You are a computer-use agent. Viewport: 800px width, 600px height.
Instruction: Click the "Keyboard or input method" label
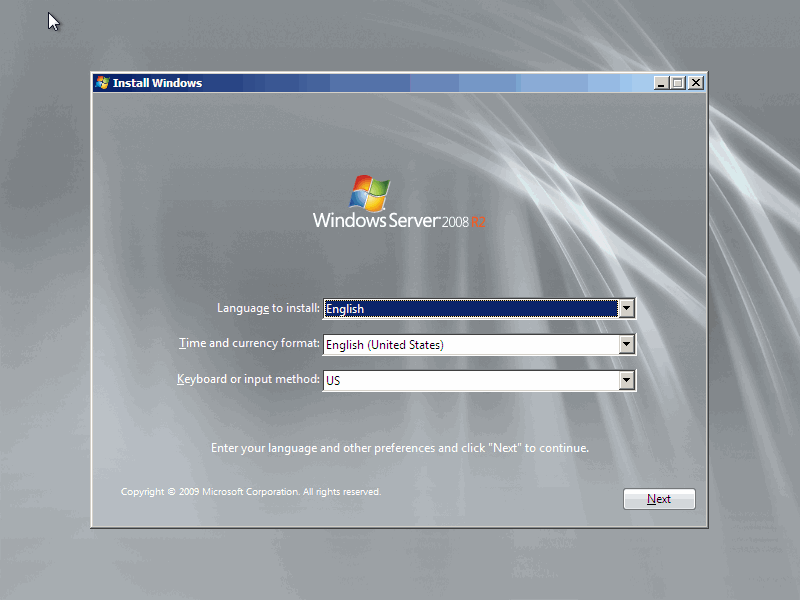point(248,379)
